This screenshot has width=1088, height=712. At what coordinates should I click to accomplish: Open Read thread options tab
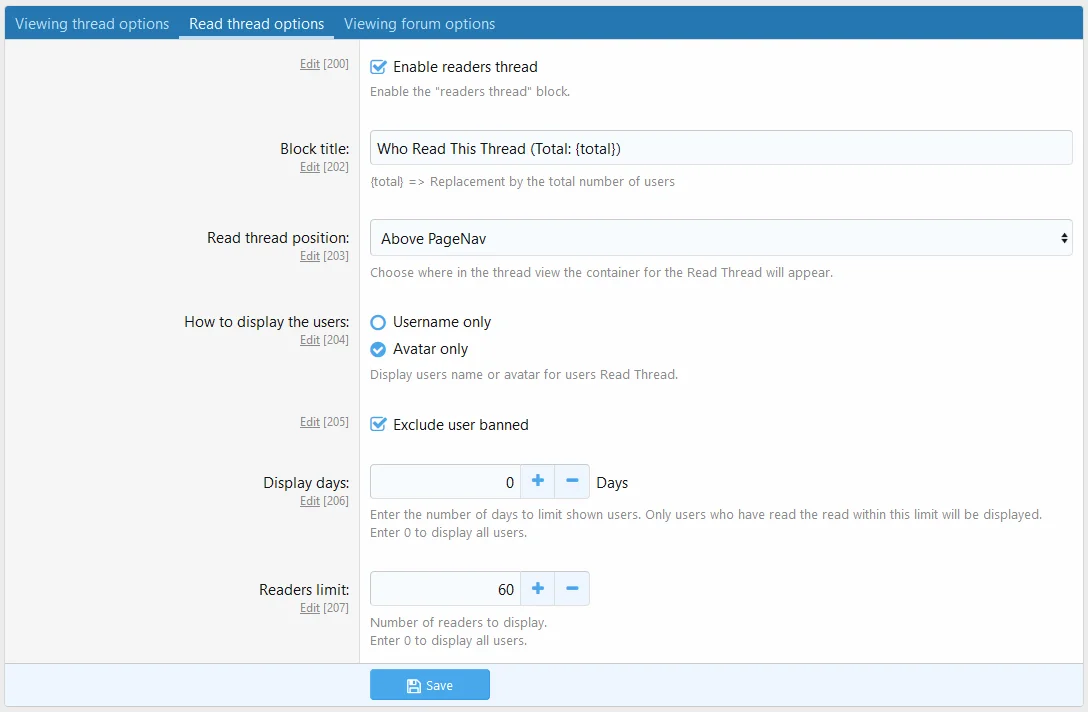256,24
